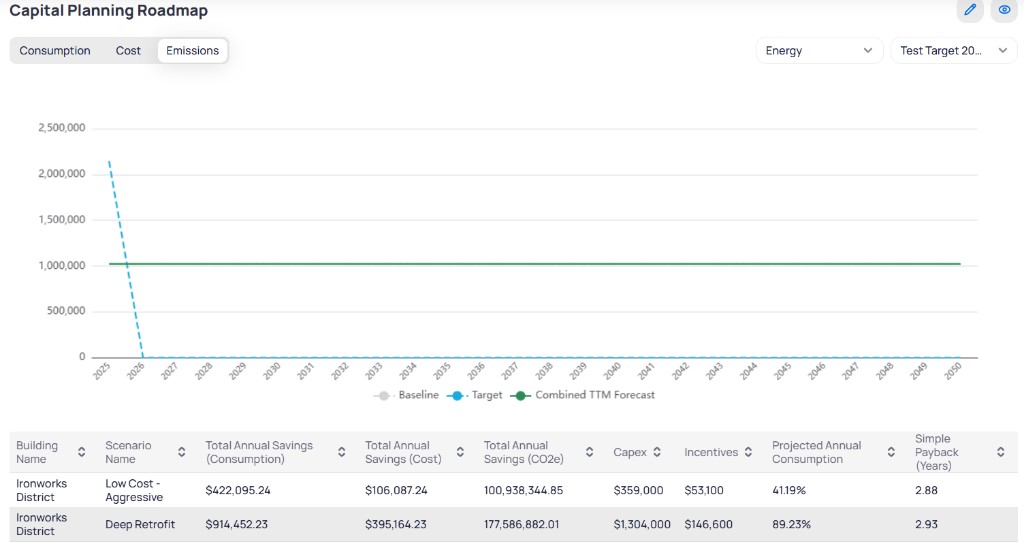Click the Building Name column header

[37, 452]
